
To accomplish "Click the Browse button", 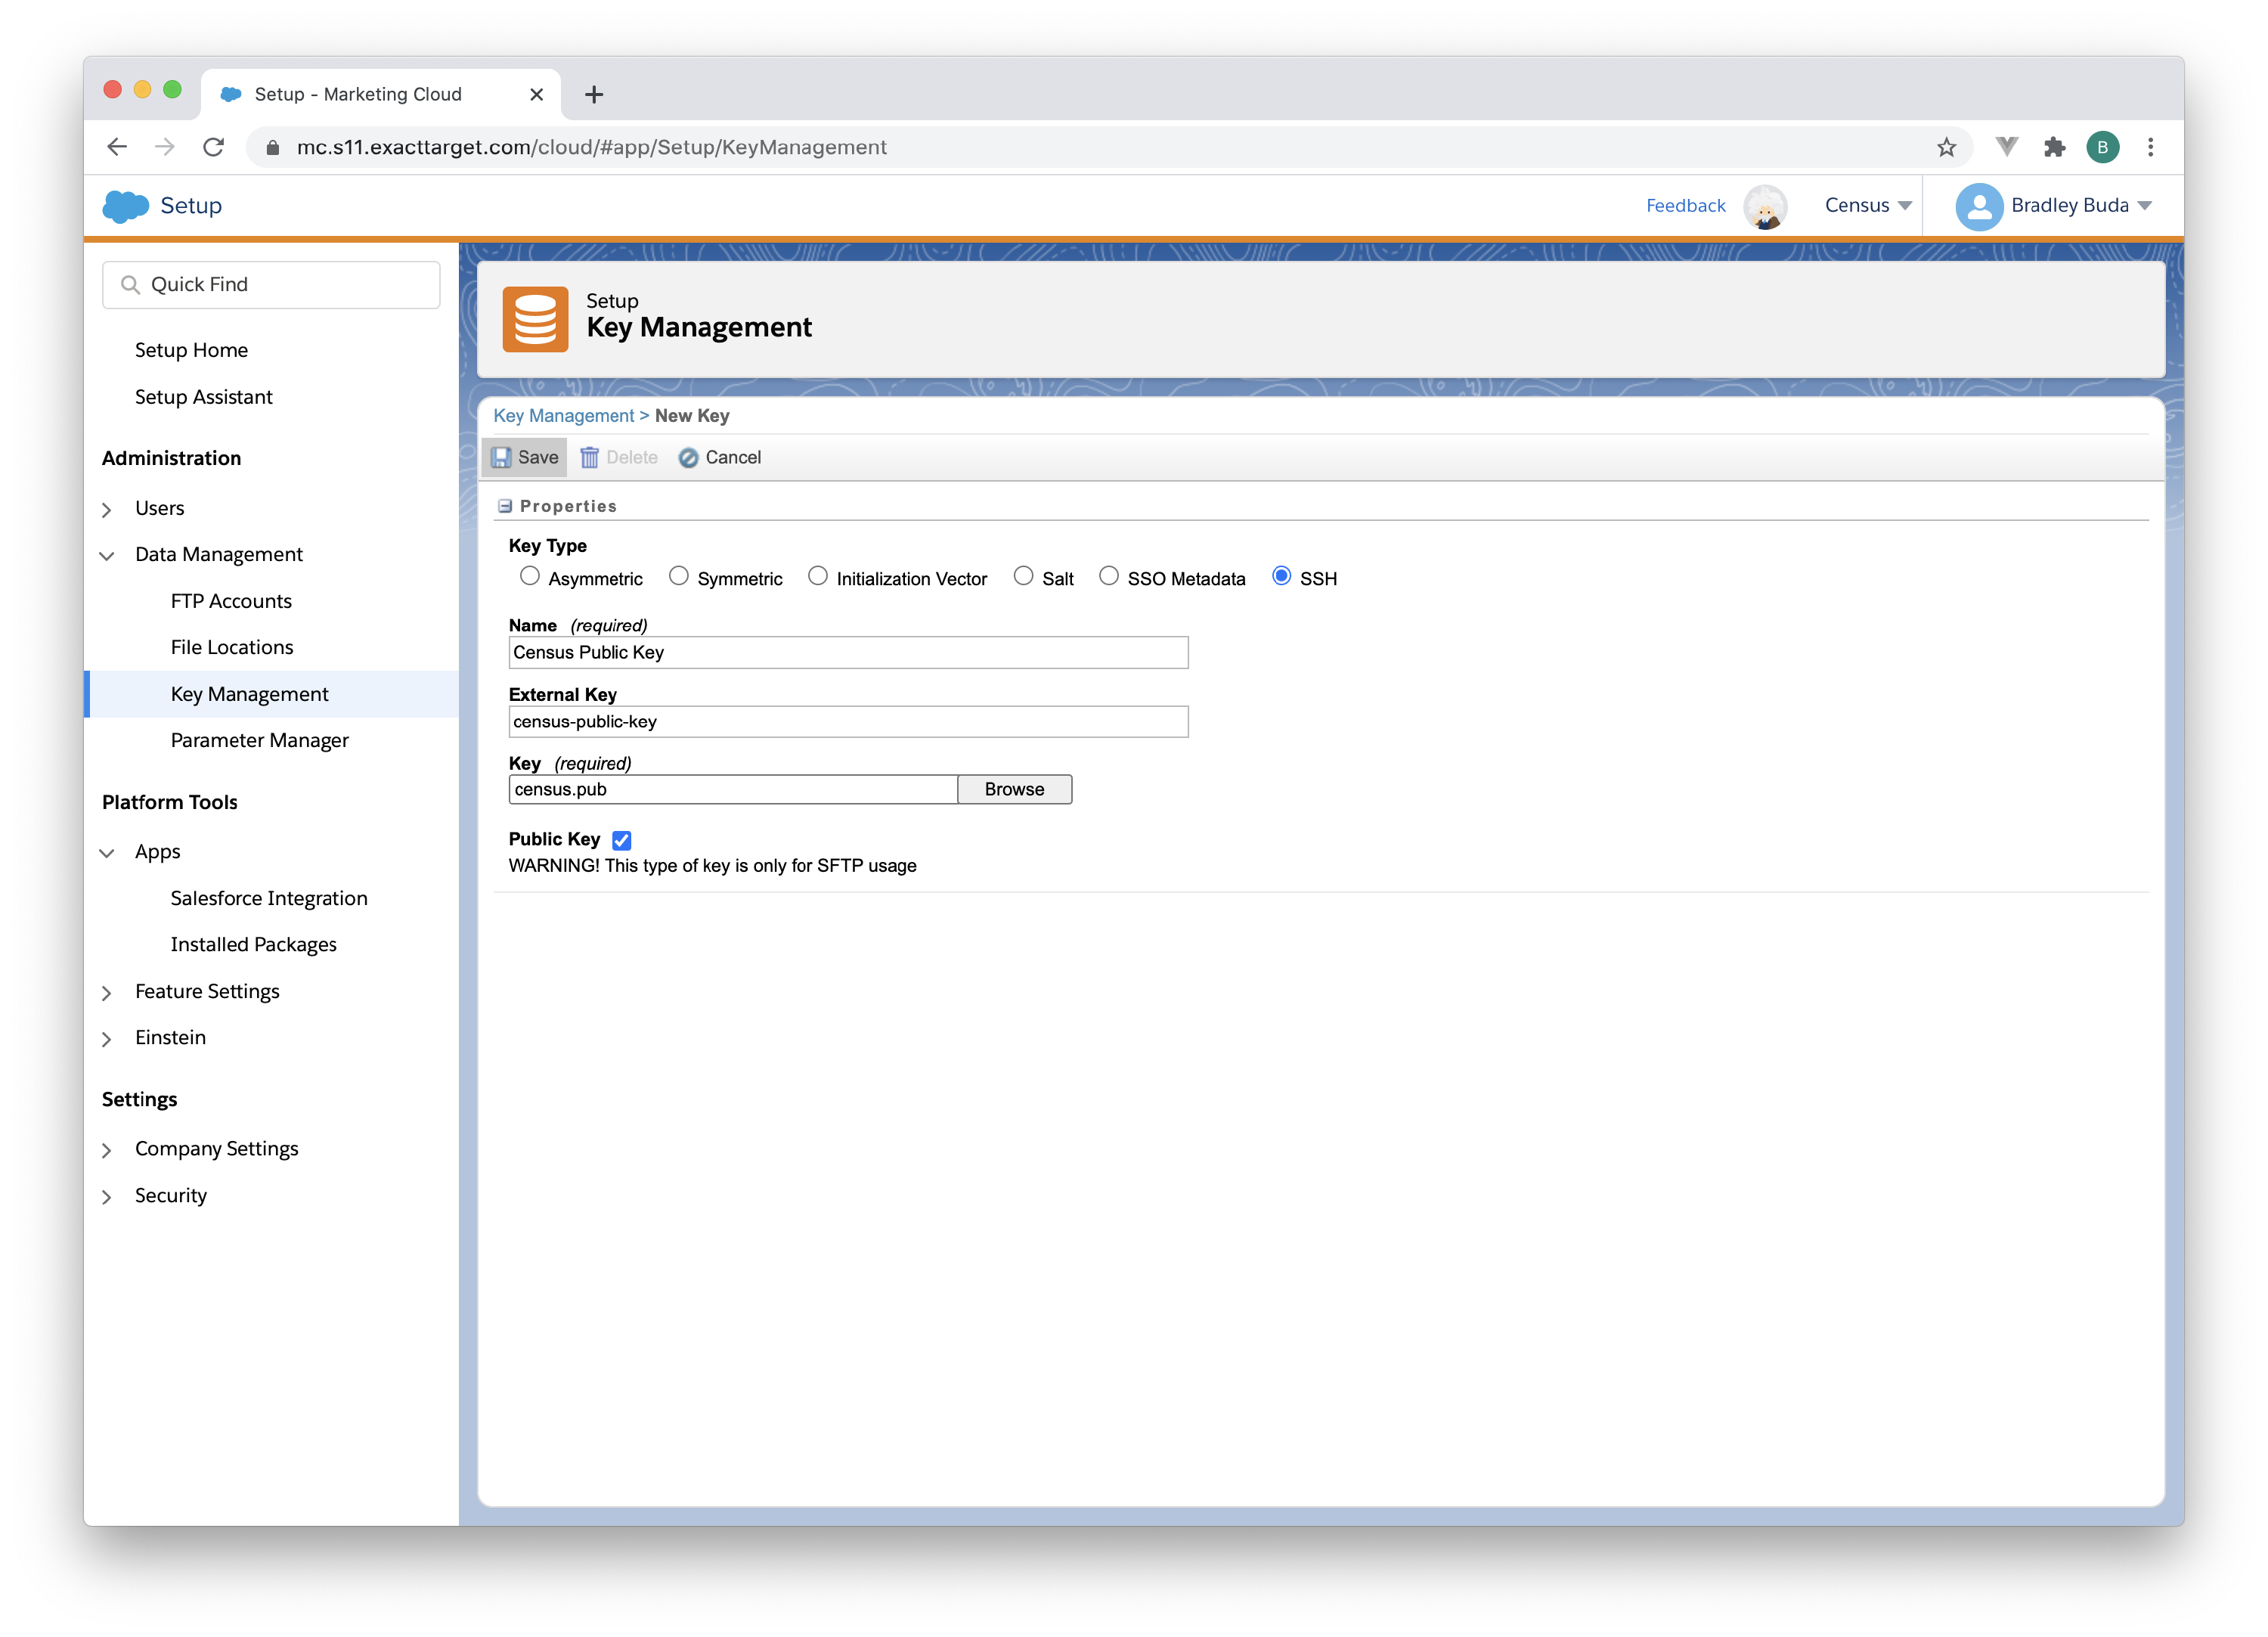I will tap(1014, 789).
